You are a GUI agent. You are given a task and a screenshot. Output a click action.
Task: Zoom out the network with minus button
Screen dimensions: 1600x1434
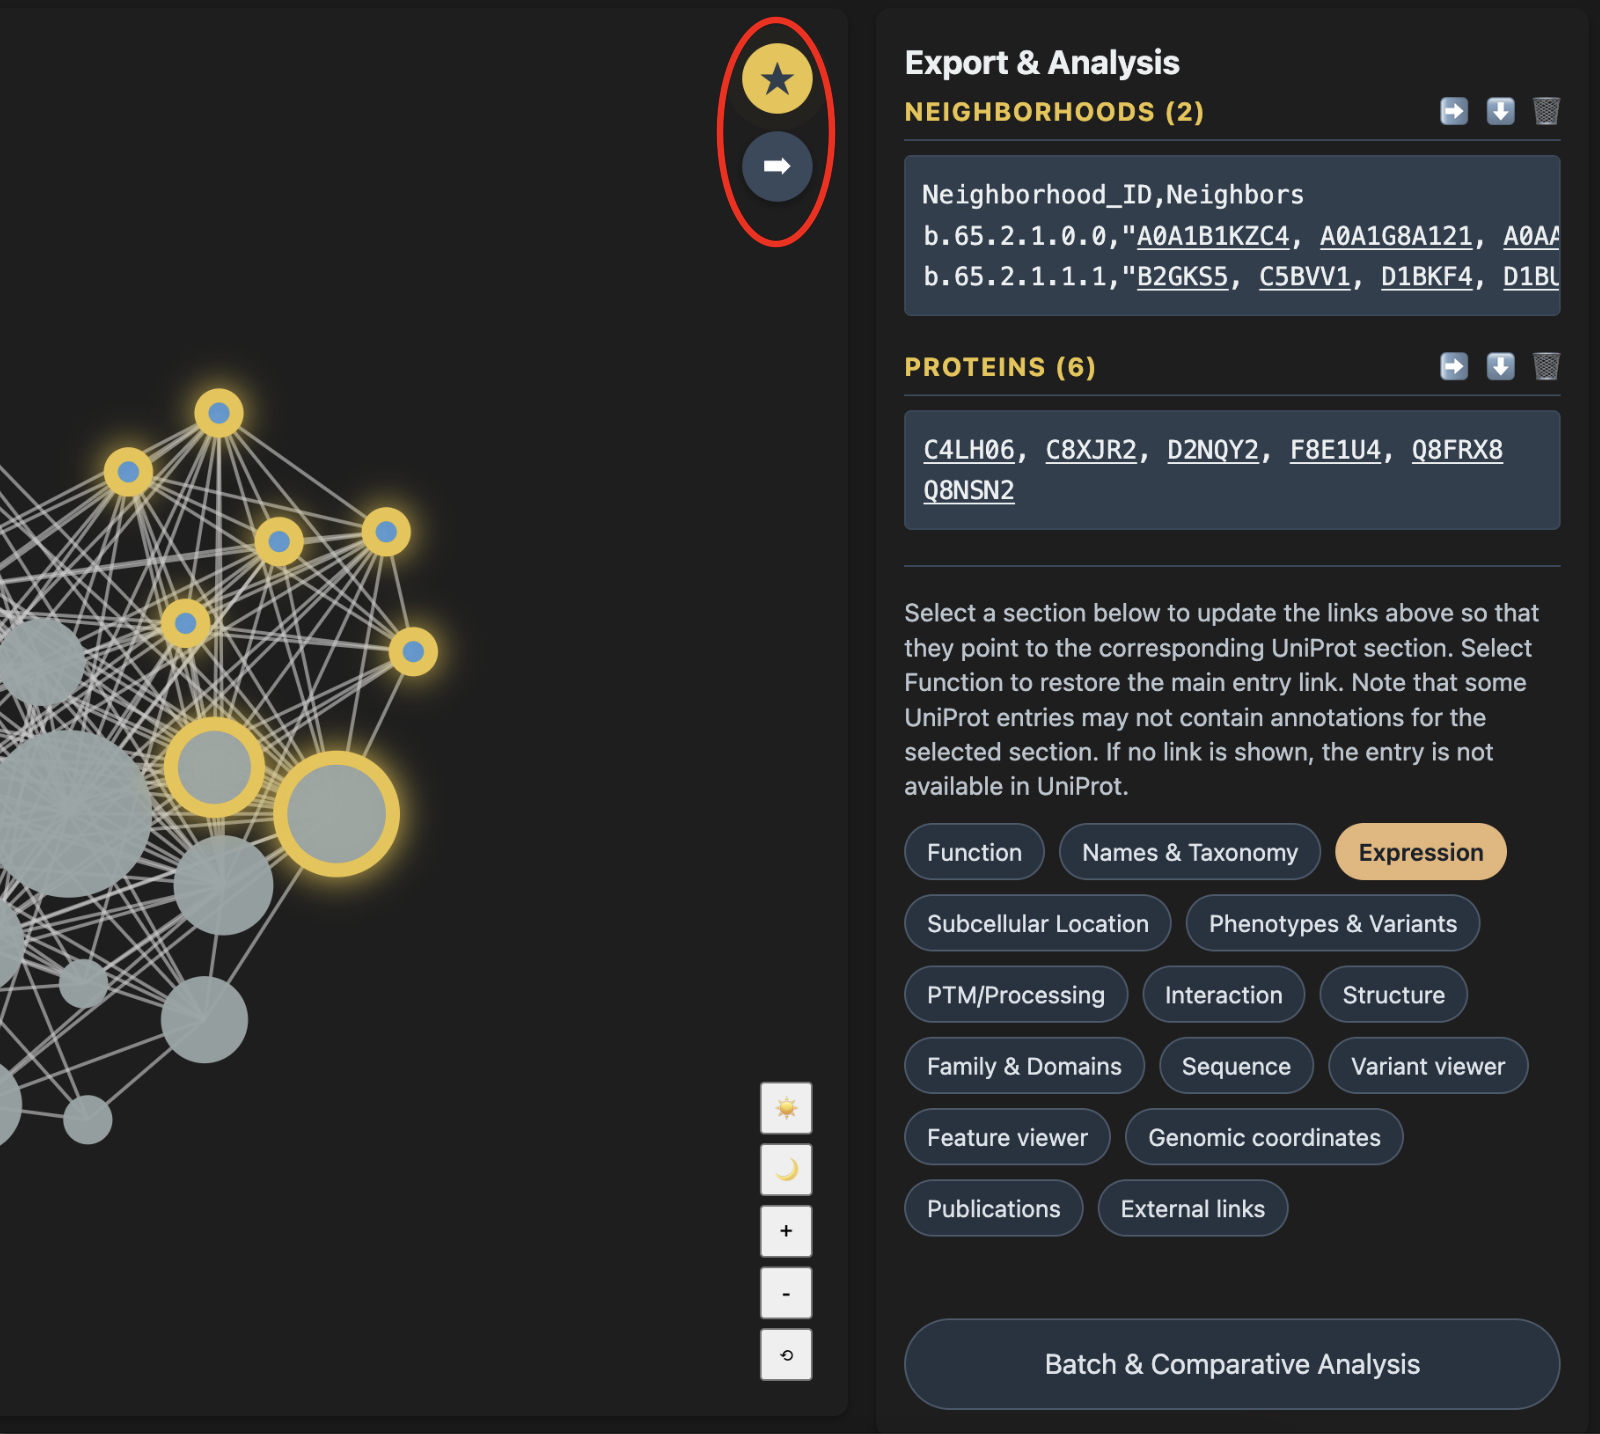(x=786, y=1293)
